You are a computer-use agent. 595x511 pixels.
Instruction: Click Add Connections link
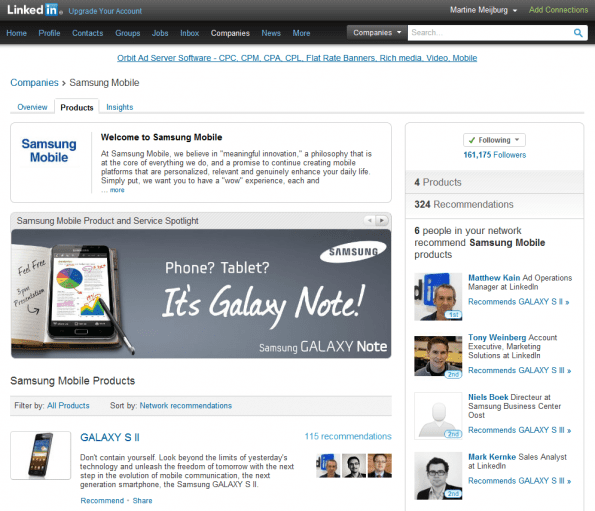pyautogui.click(x=559, y=10)
